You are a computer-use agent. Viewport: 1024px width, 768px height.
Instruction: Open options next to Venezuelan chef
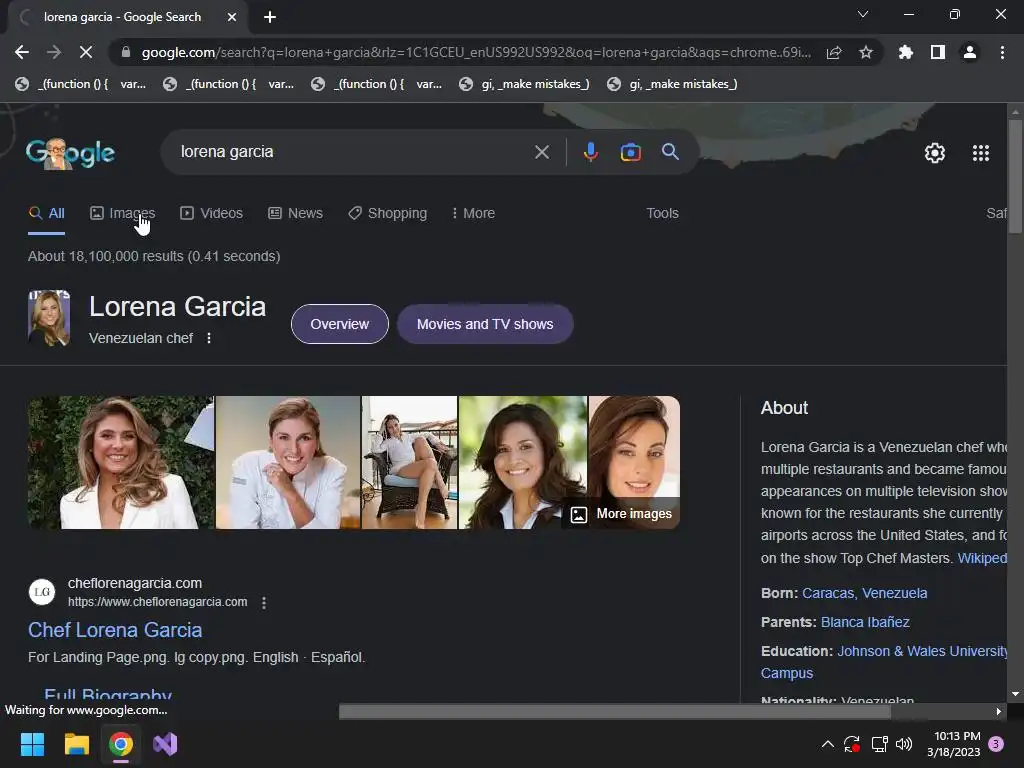[x=209, y=338]
